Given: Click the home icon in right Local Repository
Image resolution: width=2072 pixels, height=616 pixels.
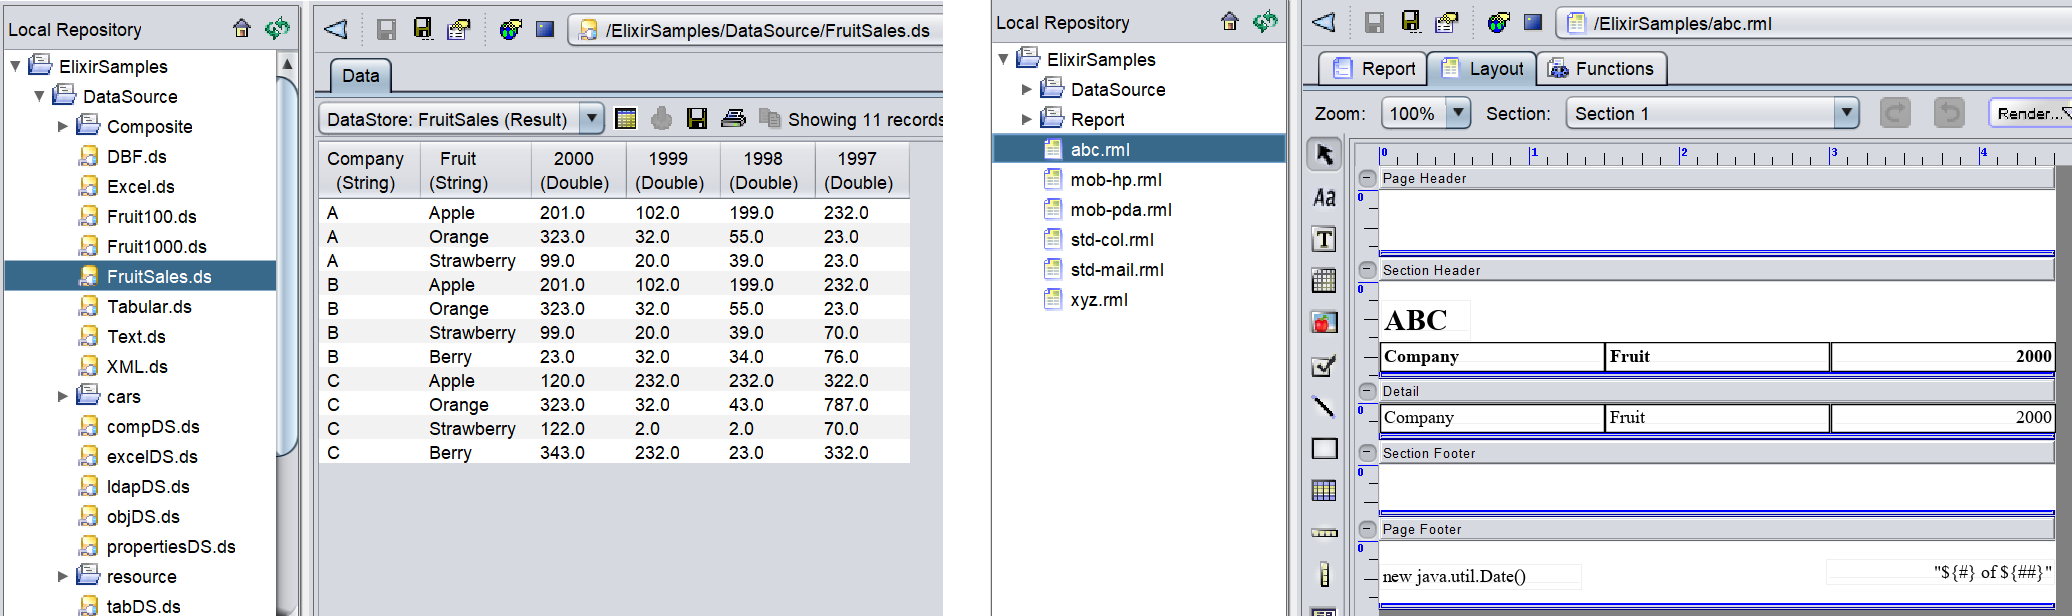Looking at the screenshot, I should [x=1230, y=21].
